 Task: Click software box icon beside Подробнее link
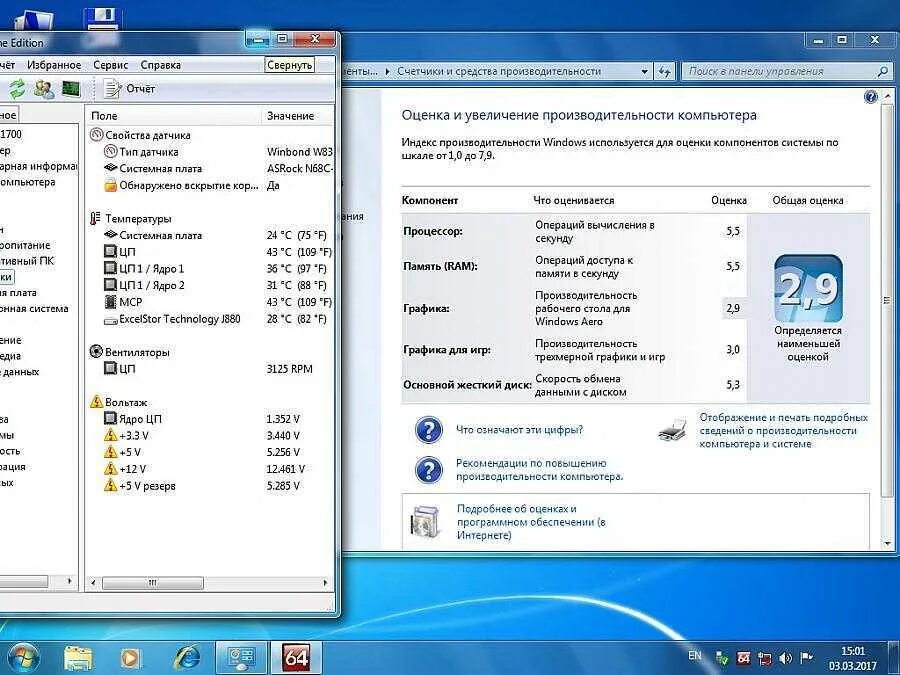pos(426,522)
